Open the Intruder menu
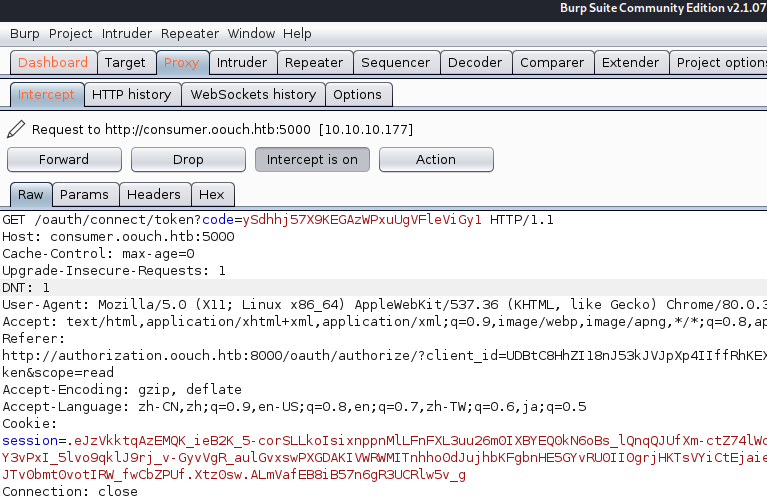 [127, 34]
